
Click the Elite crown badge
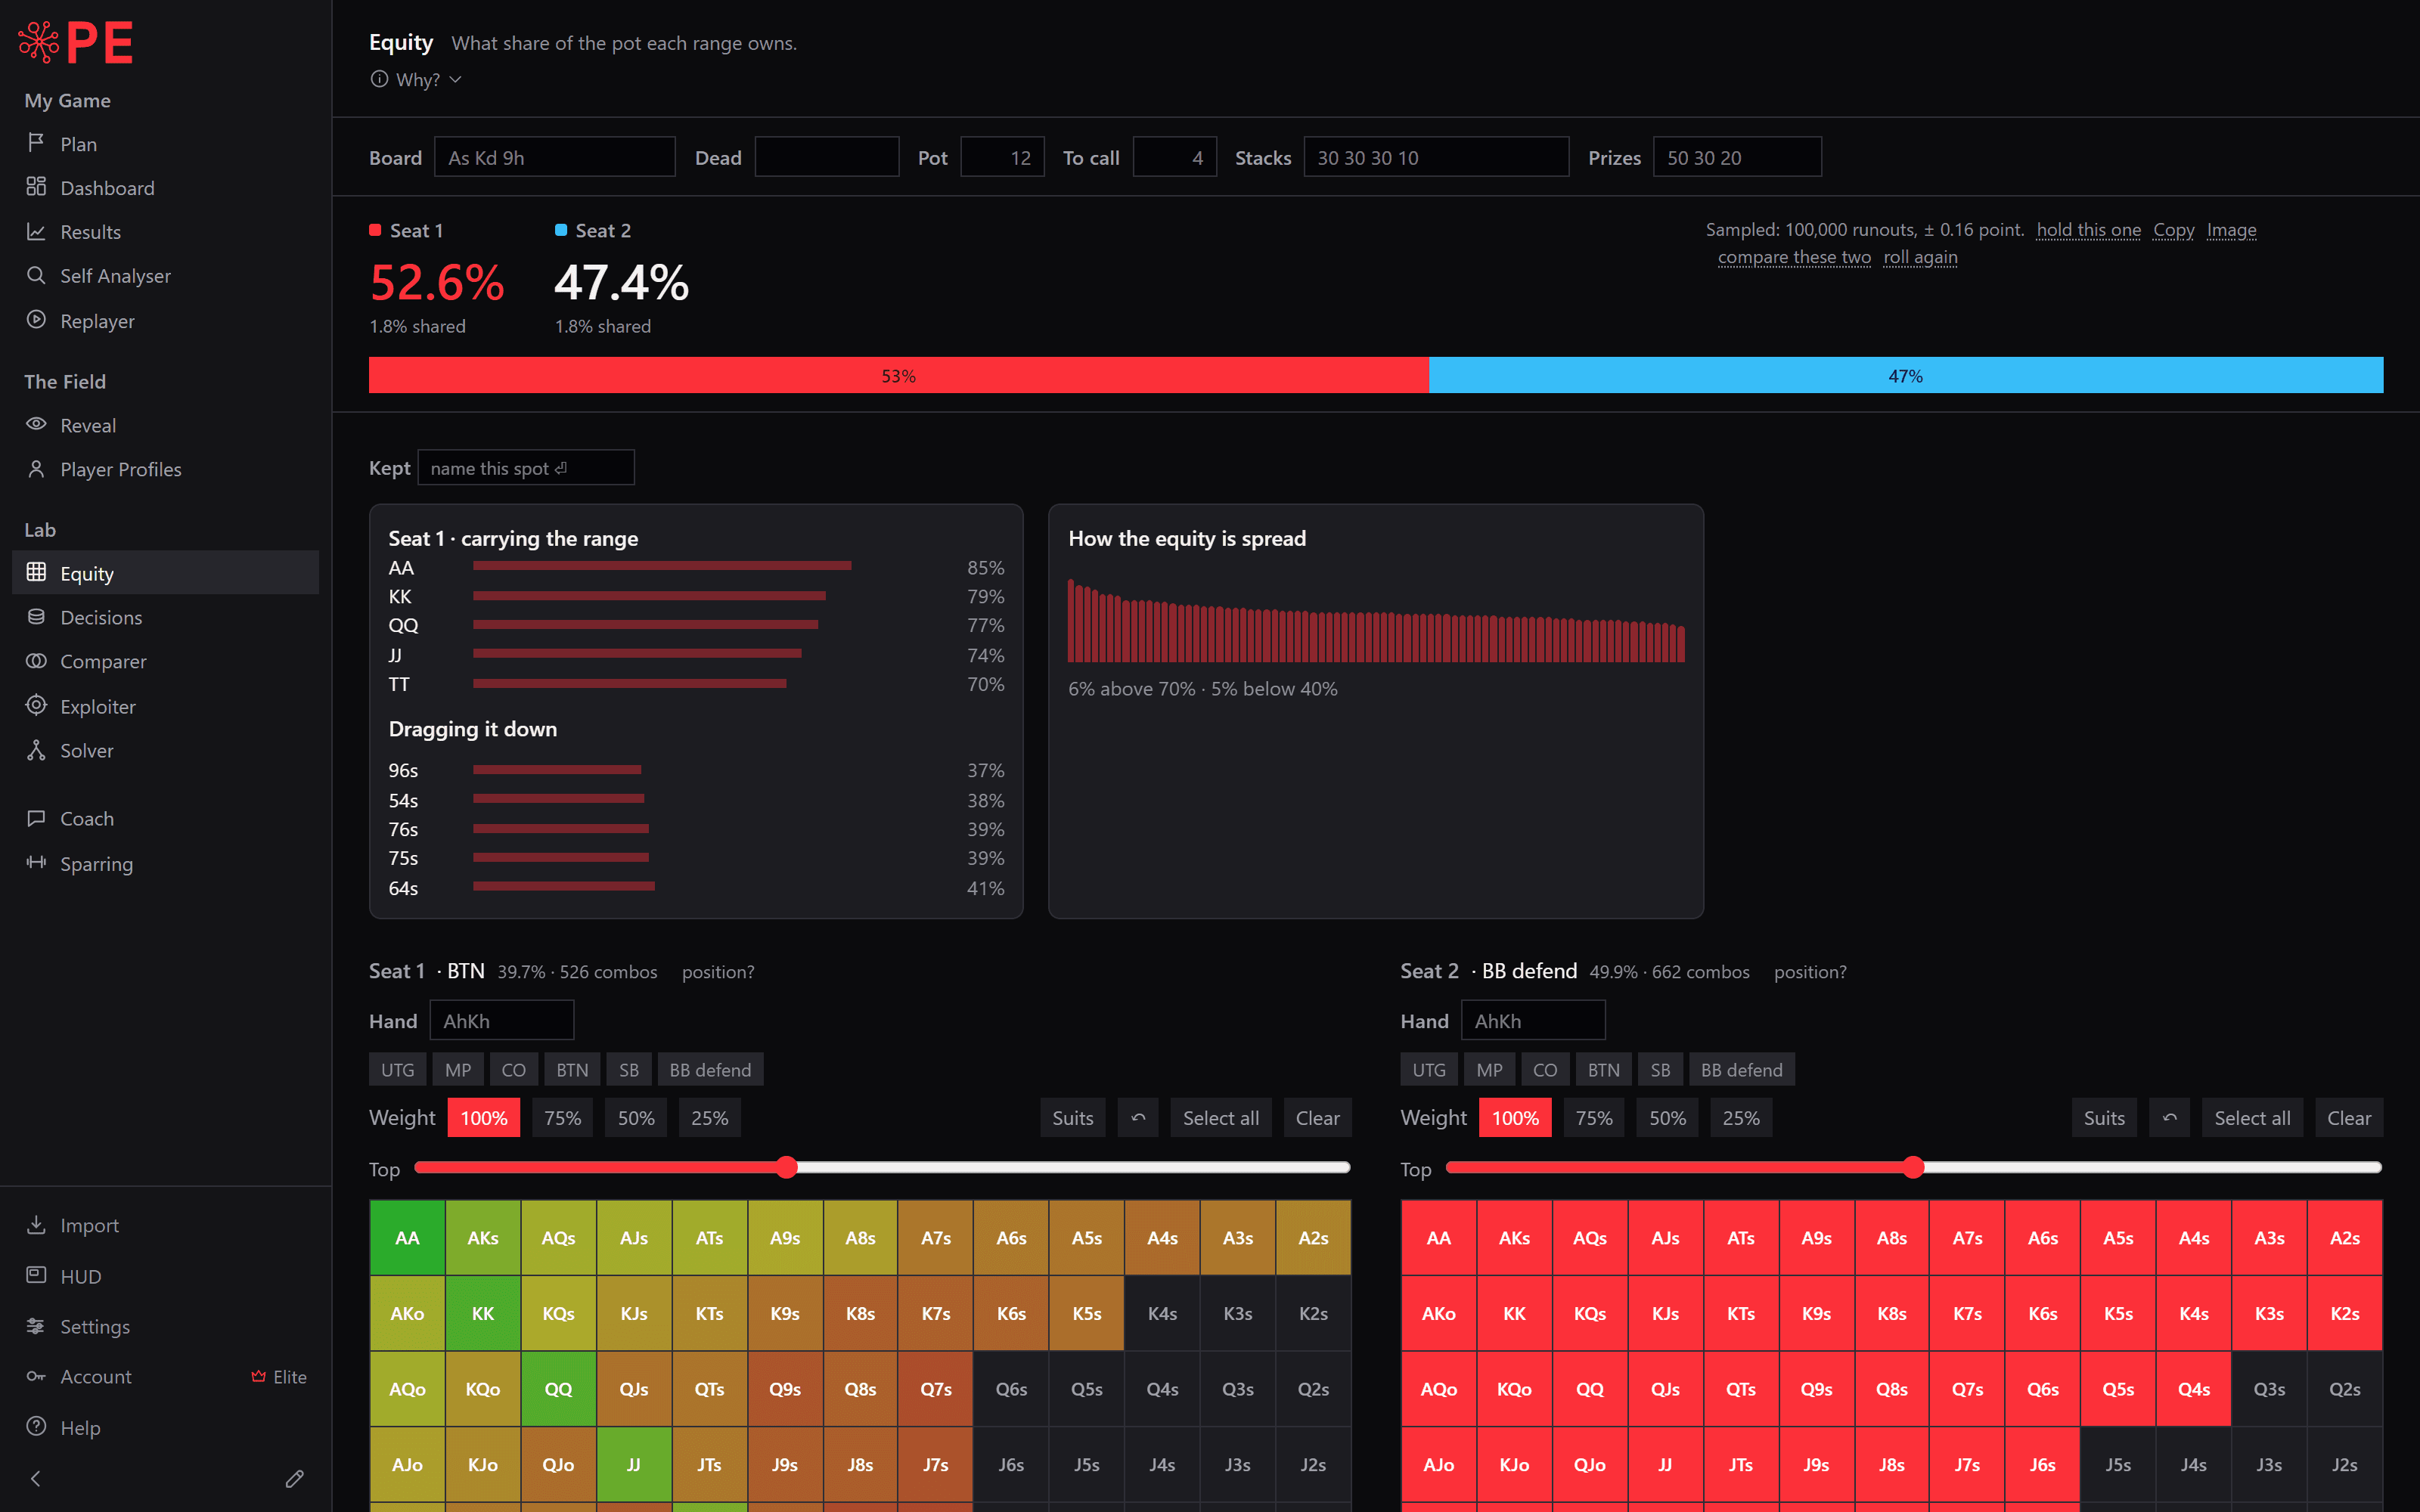tap(279, 1377)
